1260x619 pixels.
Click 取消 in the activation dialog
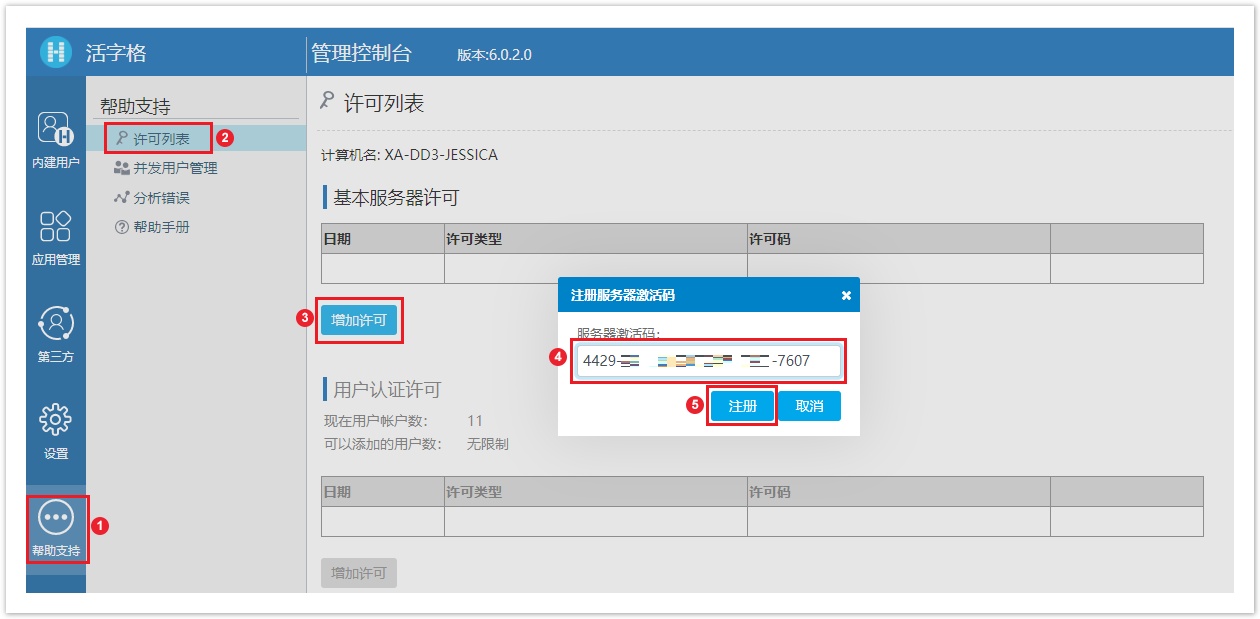[809, 406]
